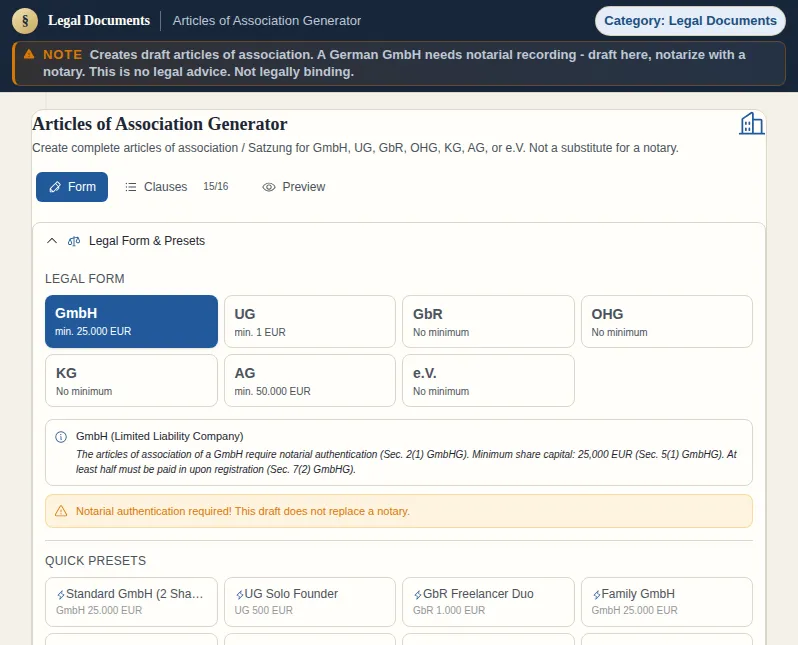
Task: Click the 15/16 clauses counter
Action: pyautogui.click(x=216, y=186)
